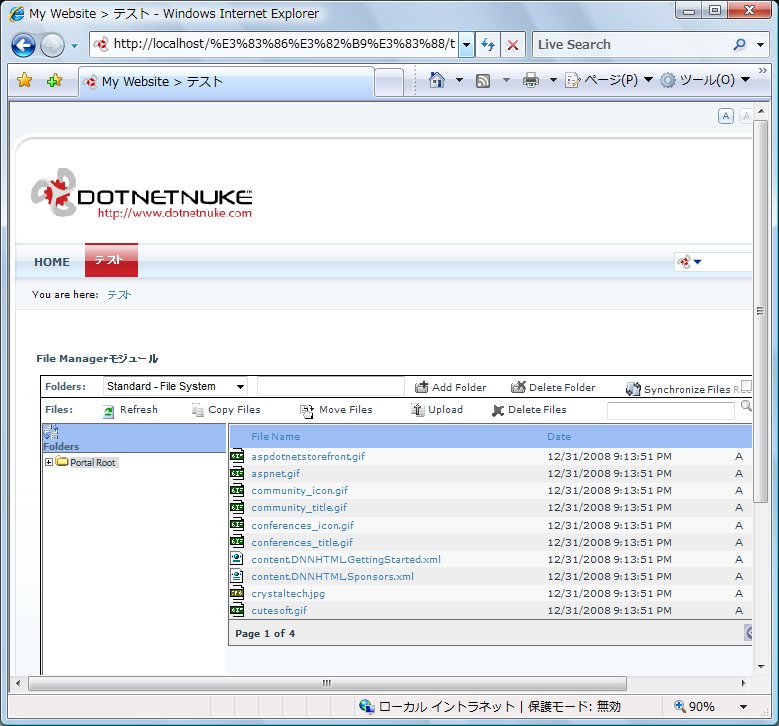
Task: Open the Standard - File System folders dropdown
Action: click(x=175, y=387)
